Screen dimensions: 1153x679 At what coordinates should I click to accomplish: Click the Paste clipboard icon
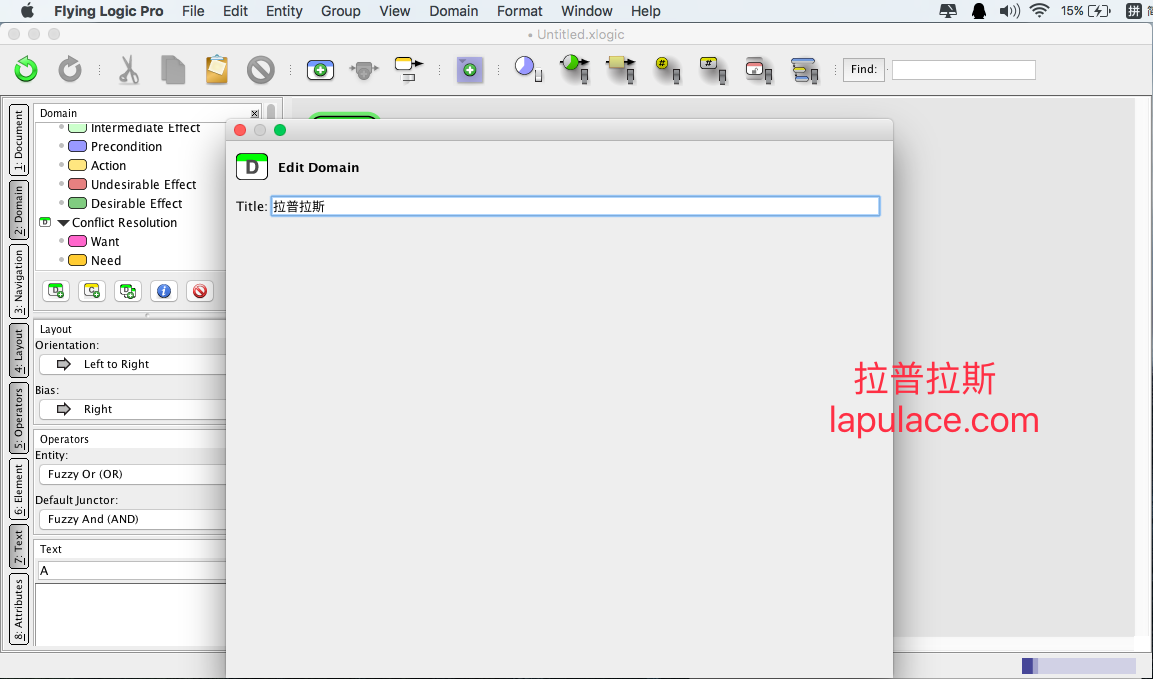[x=217, y=70]
